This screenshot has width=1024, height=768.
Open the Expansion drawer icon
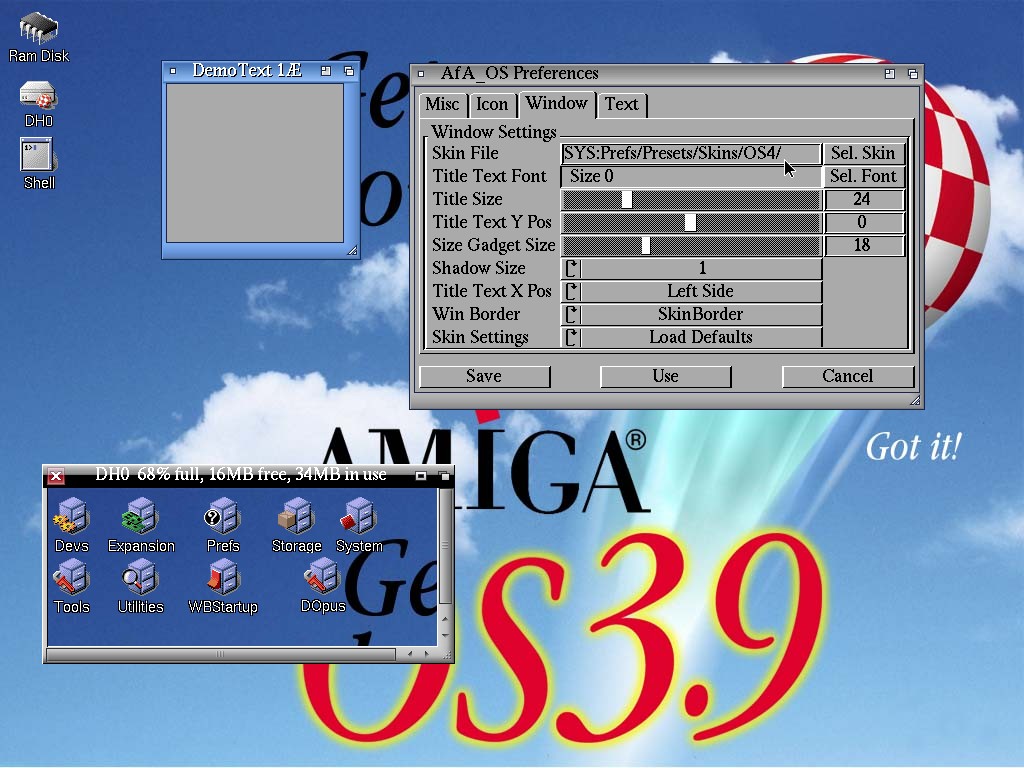click(141, 525)
